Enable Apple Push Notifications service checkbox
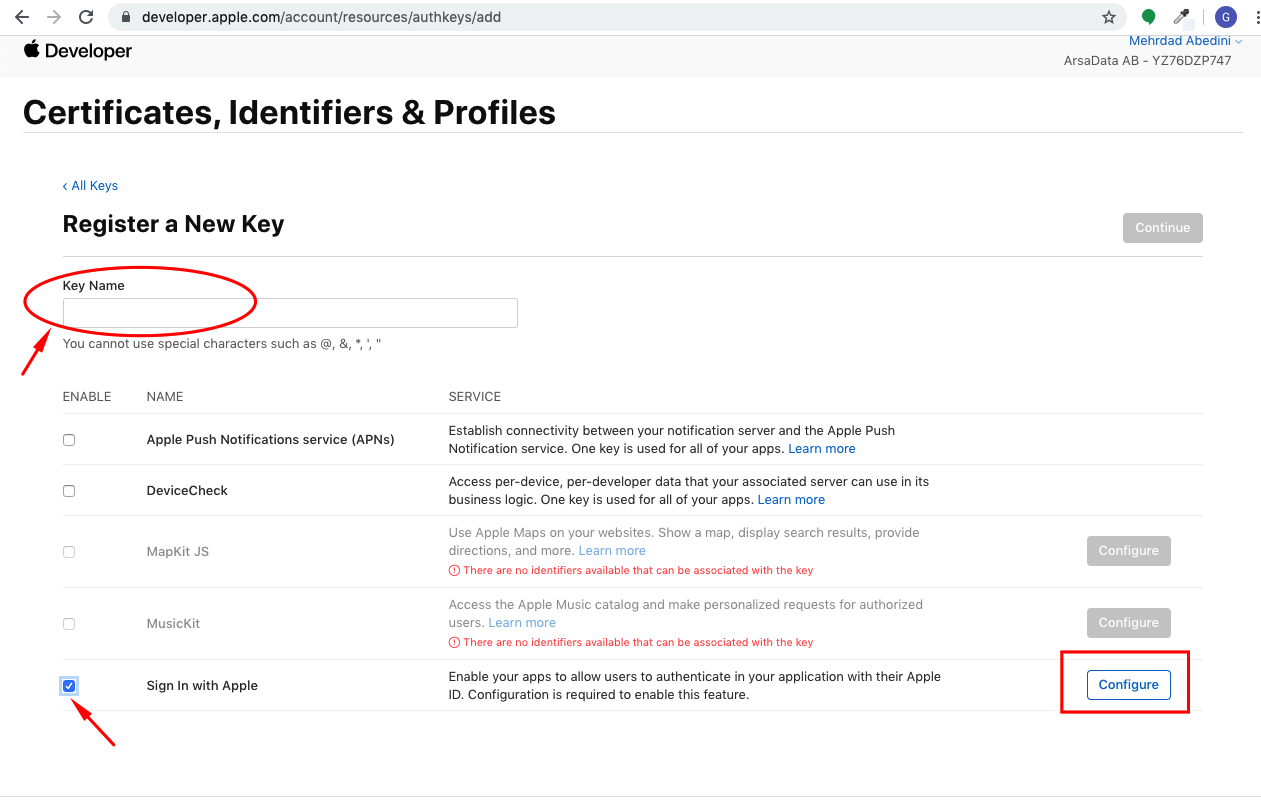 69,440
